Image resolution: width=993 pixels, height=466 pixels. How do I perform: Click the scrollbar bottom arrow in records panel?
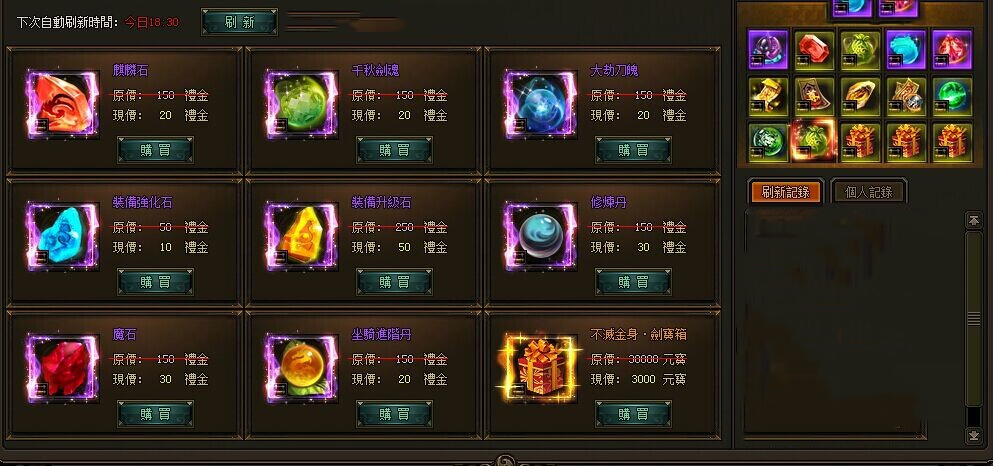973,435
